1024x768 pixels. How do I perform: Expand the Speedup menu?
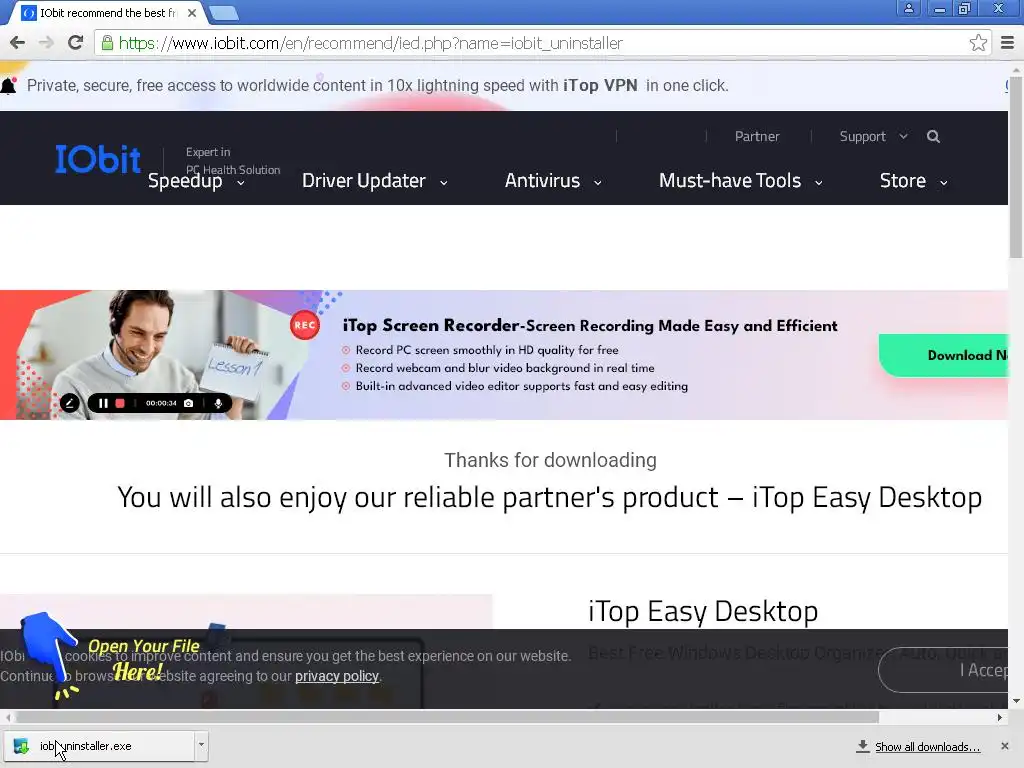pos(196,181)
